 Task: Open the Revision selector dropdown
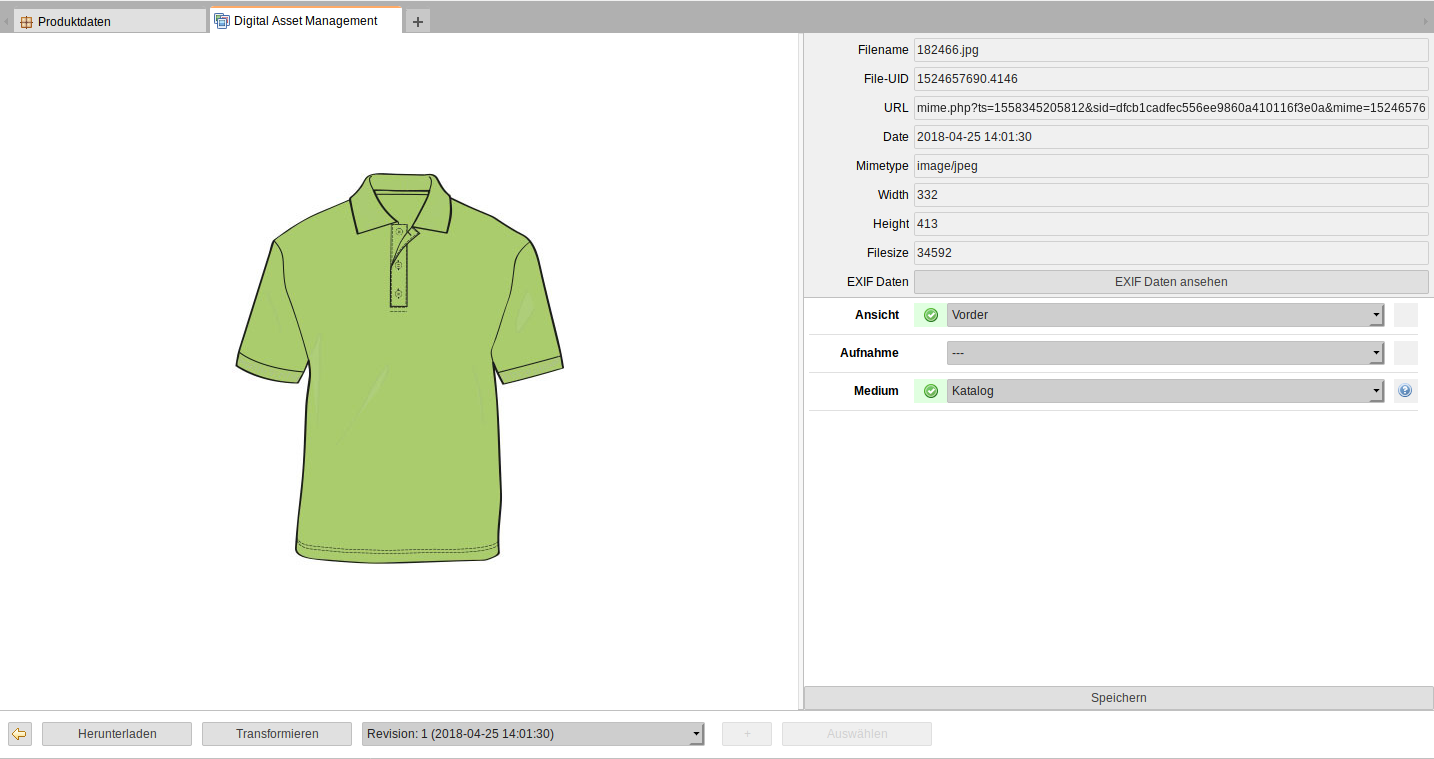(533, 734)
